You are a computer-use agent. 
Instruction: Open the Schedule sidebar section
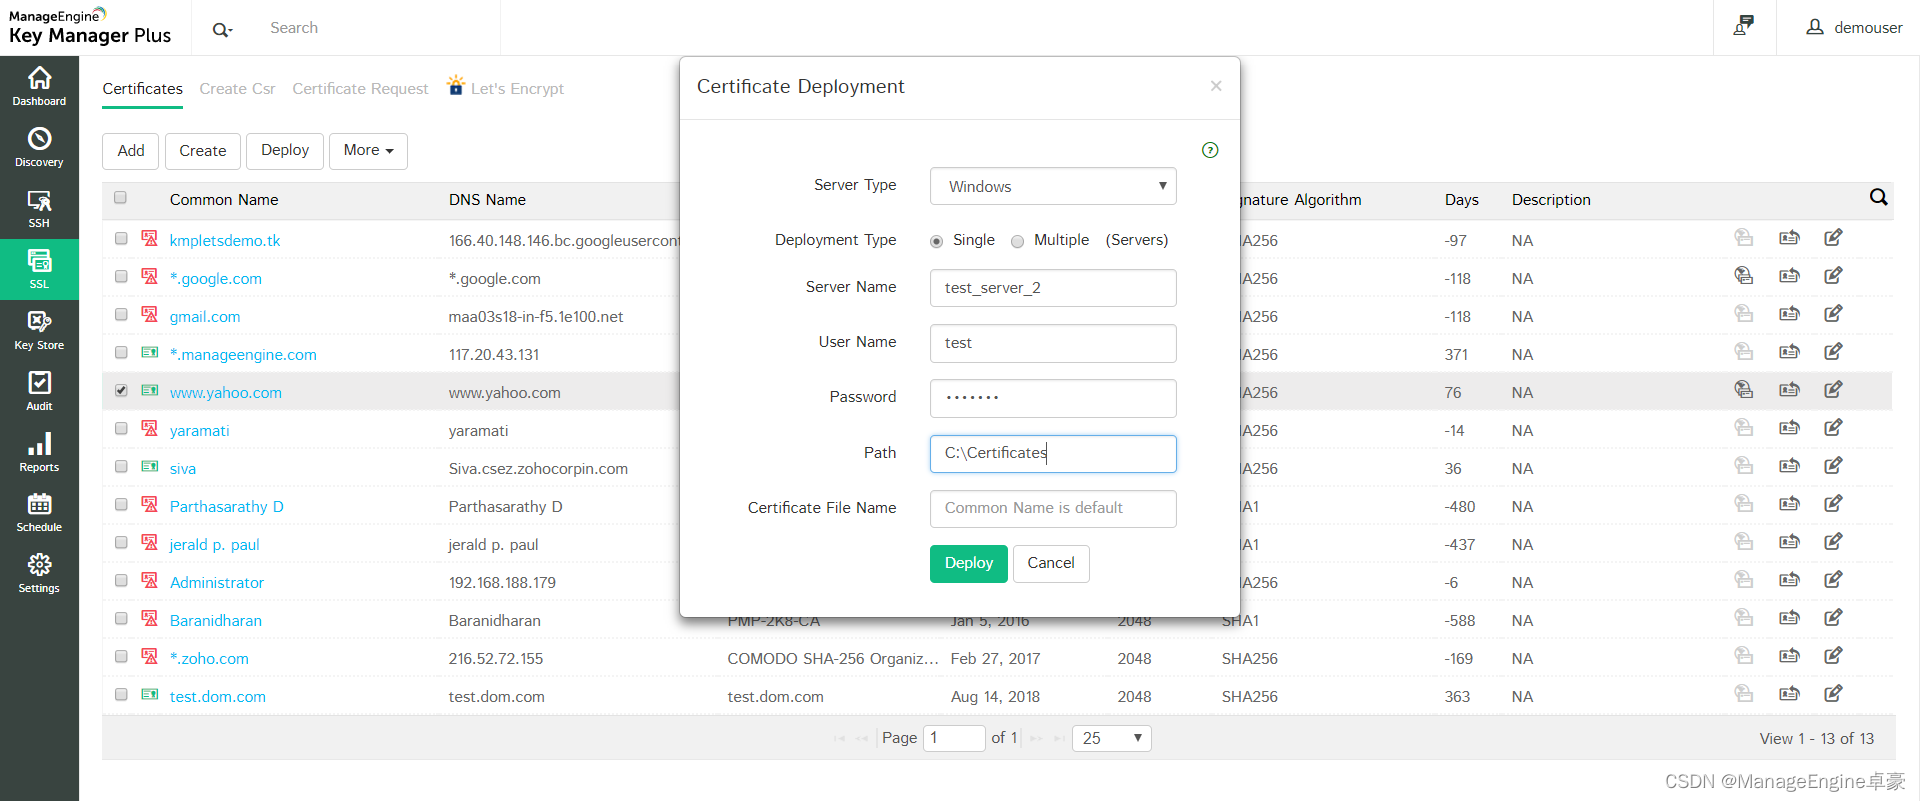click(x=39, y=512)
